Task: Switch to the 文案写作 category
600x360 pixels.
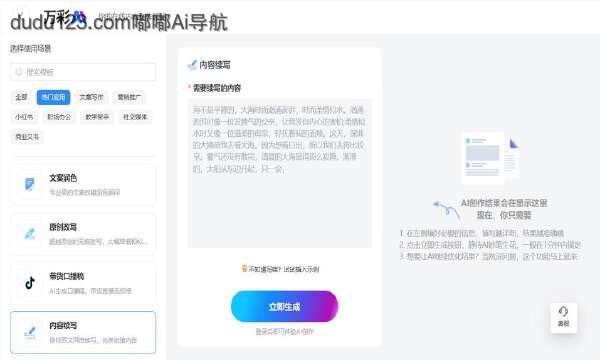Action: 91,97
